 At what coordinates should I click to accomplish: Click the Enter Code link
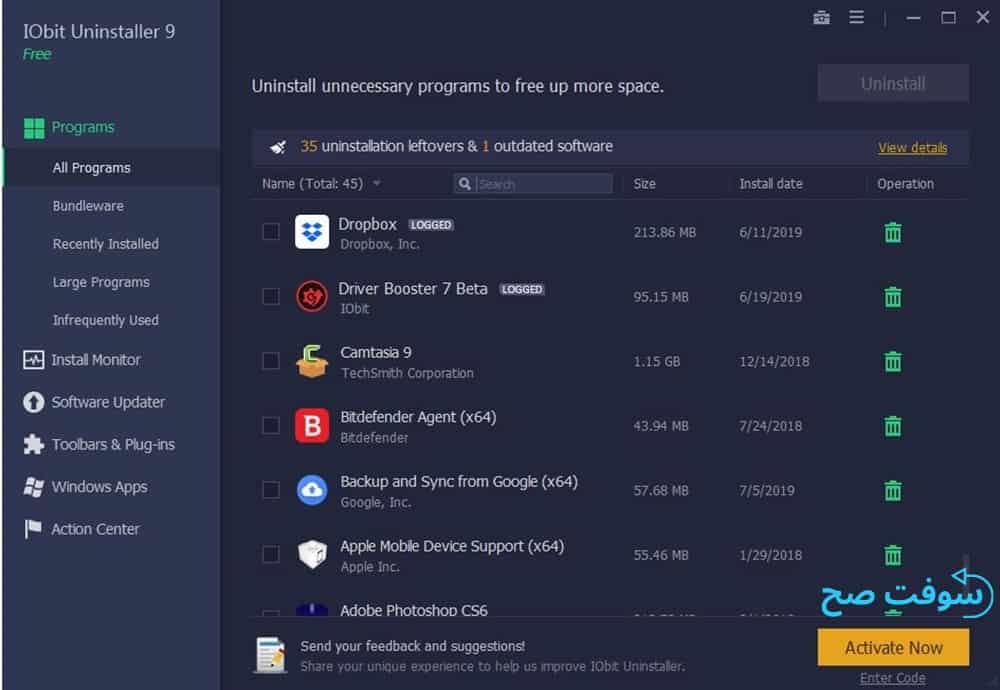892,678
